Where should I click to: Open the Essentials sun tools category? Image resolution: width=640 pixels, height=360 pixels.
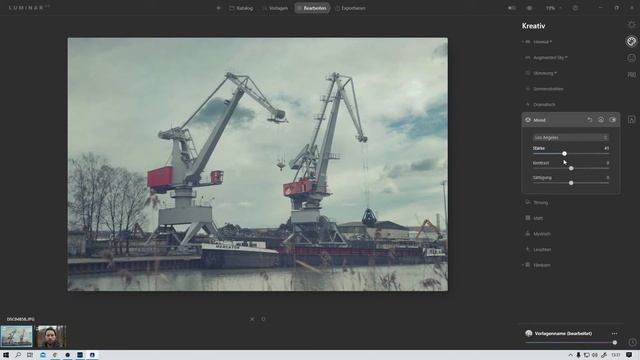tap(631, 24)
